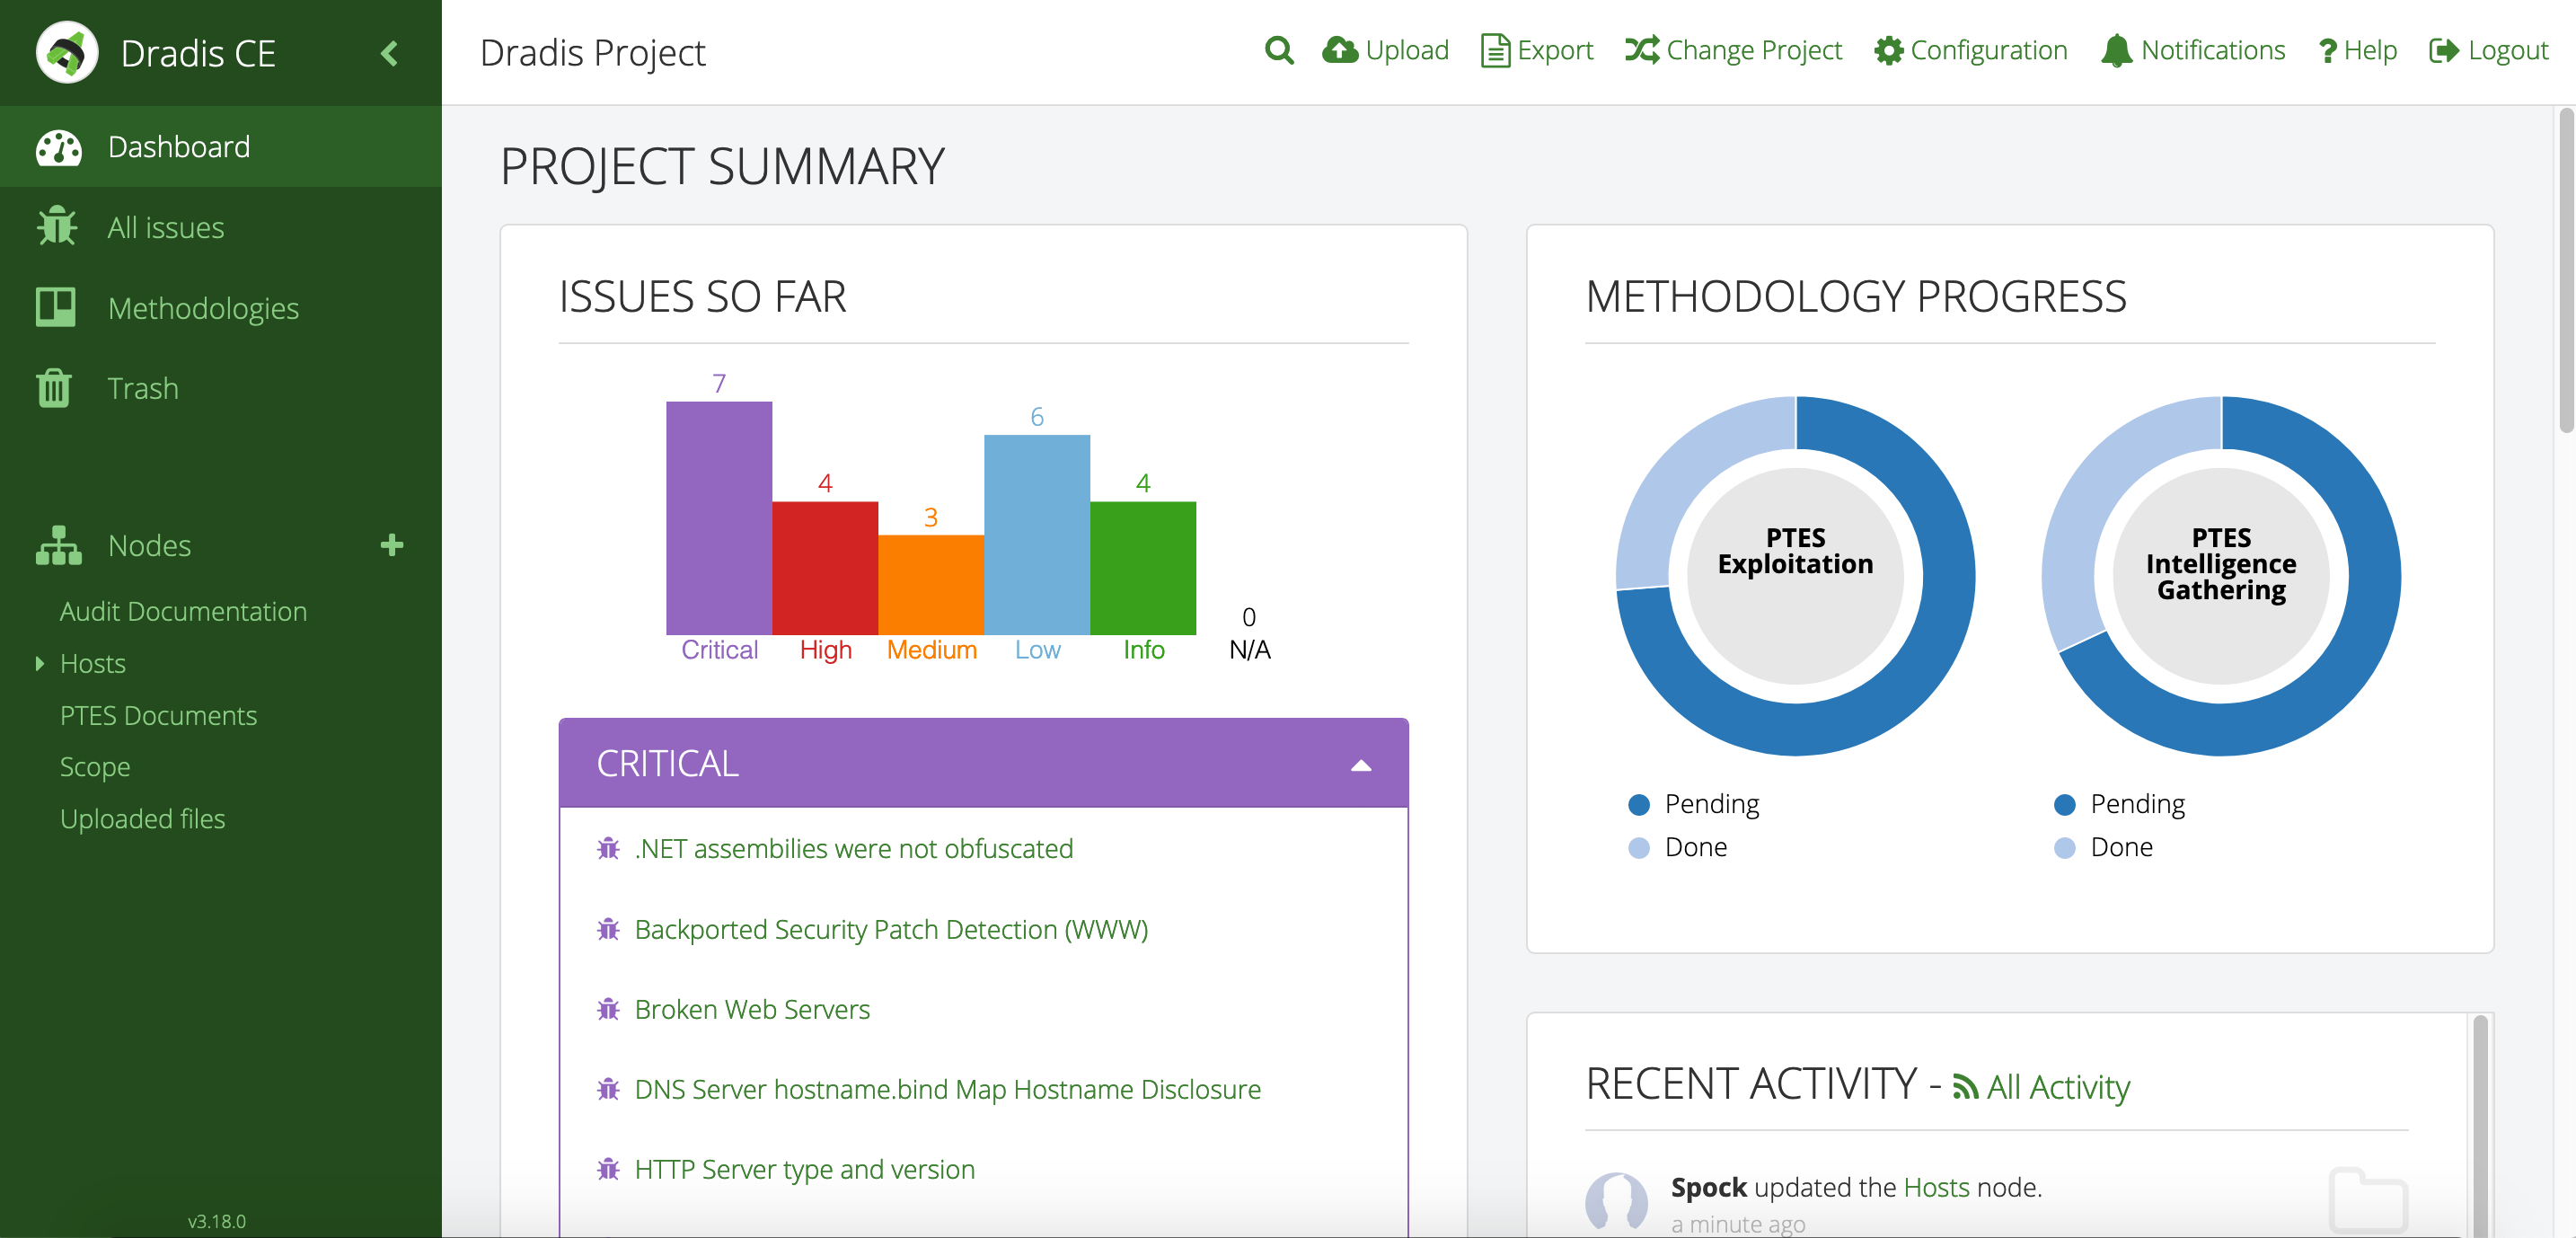Toggle the sidebar collapse arrow

click(389, 51)
